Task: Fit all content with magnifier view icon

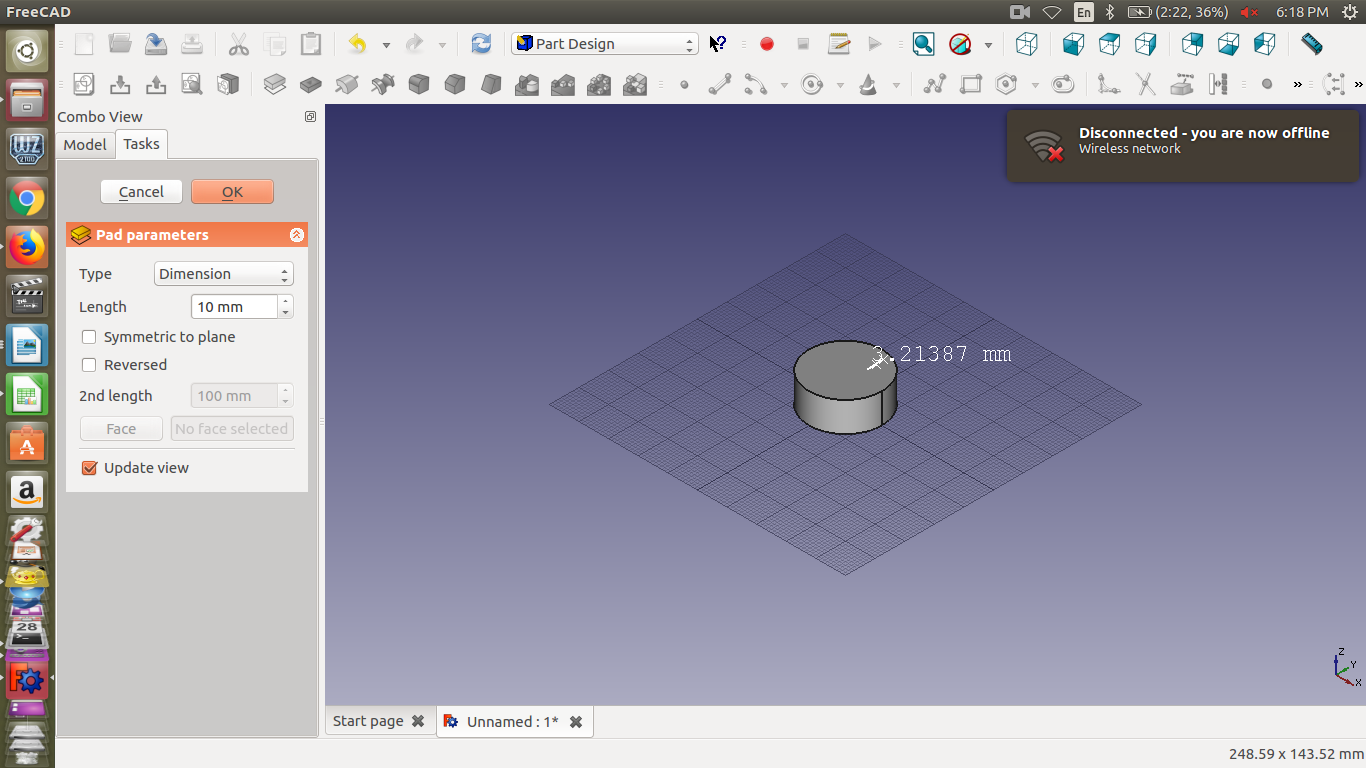Action: (x=923, y=44)
